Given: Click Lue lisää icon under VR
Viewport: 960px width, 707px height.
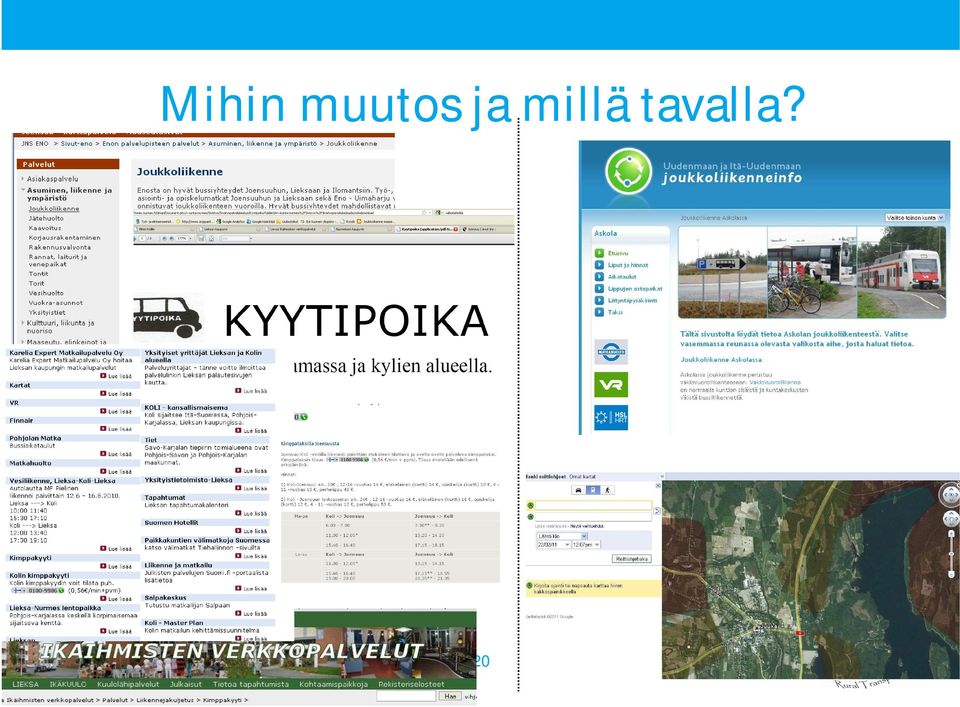Looking at the screenshot, I should [x=103, y=411].
